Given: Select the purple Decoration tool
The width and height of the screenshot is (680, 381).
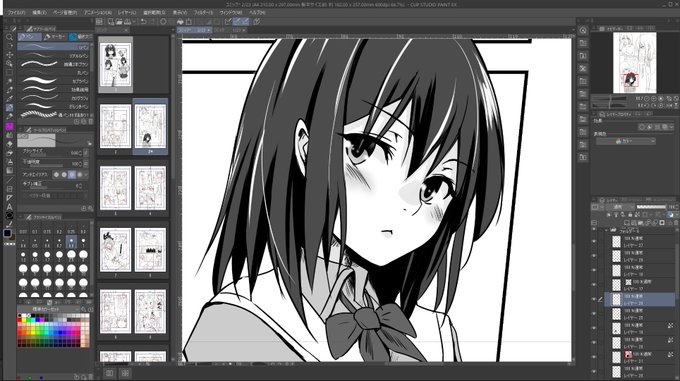Looking at the screenshot, I should coord(9,127).
